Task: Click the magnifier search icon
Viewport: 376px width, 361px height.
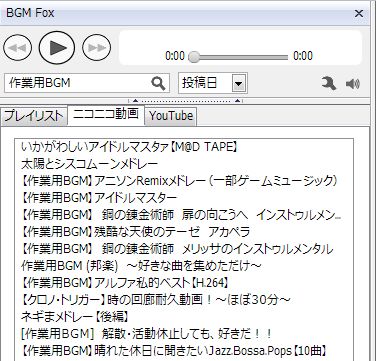Action: [x=158, y=83]
